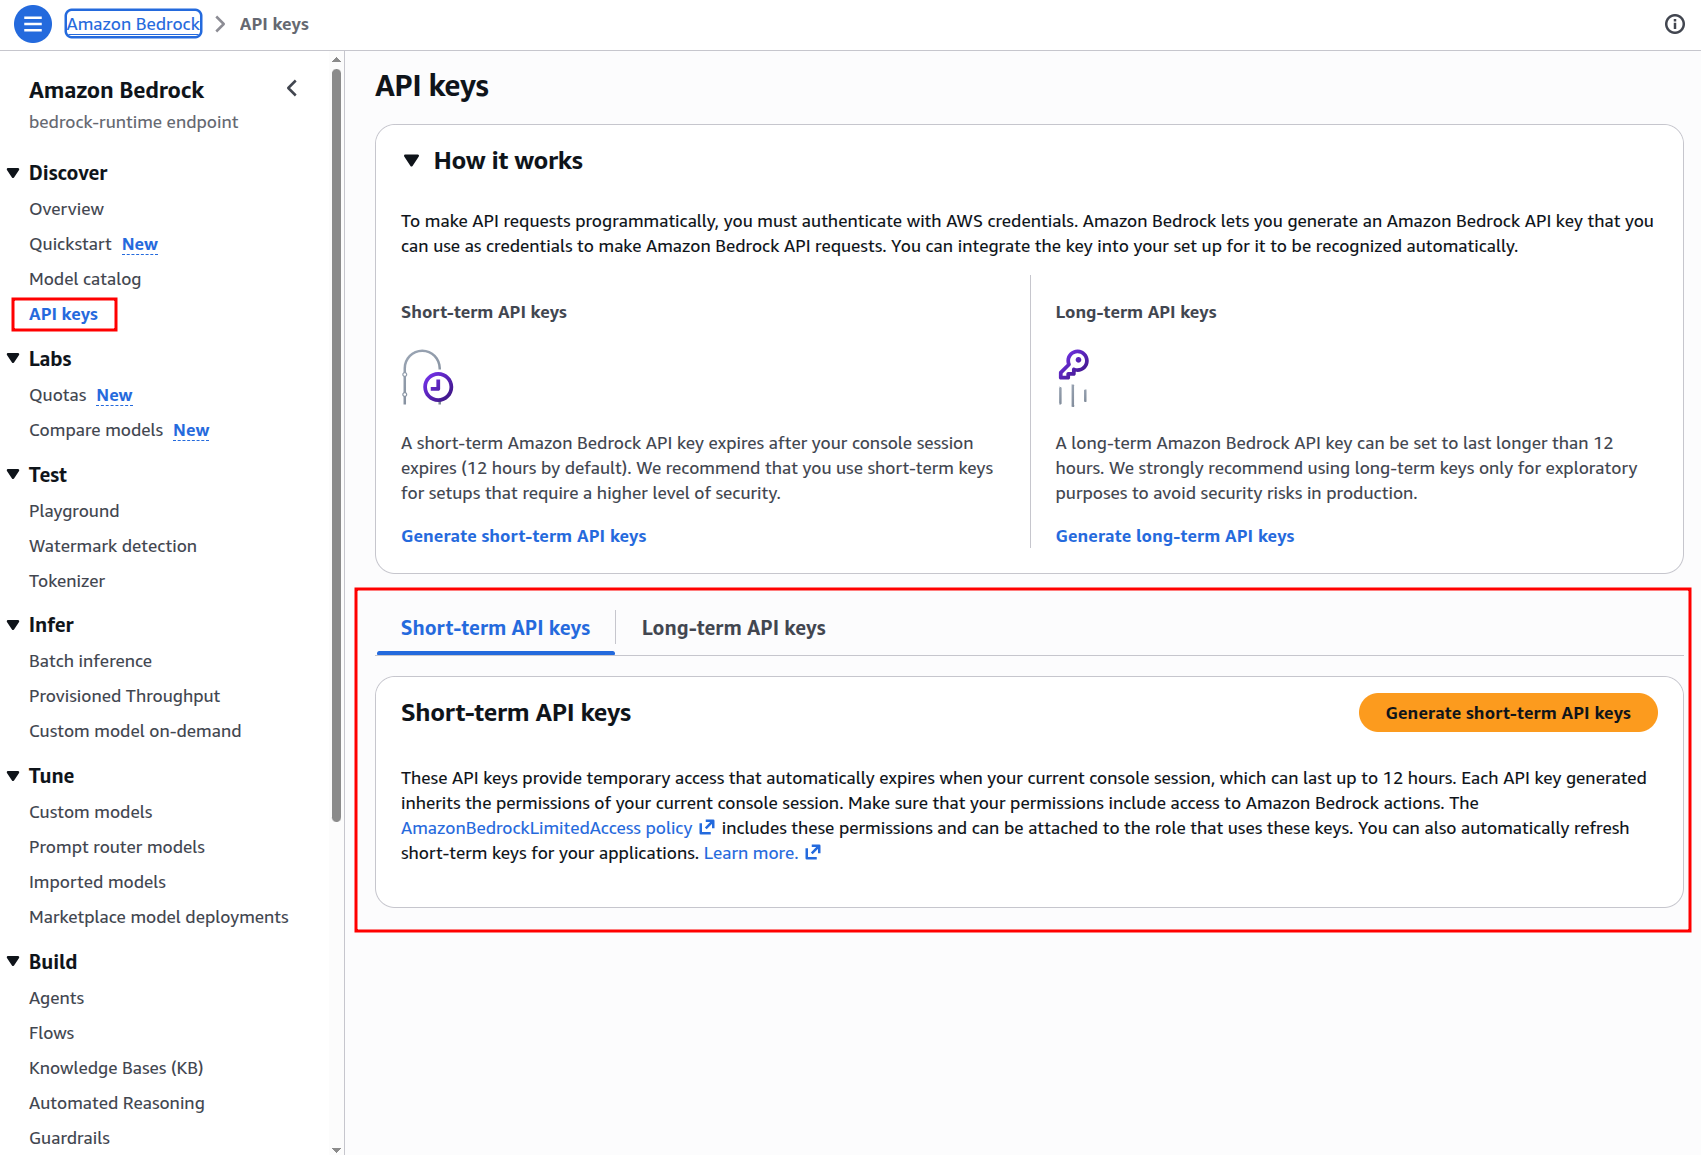Open the AmazonBedrockLimitedAccess policy external link icon
Viewport: 1701px width, 1155px height.
click(707, 827)
